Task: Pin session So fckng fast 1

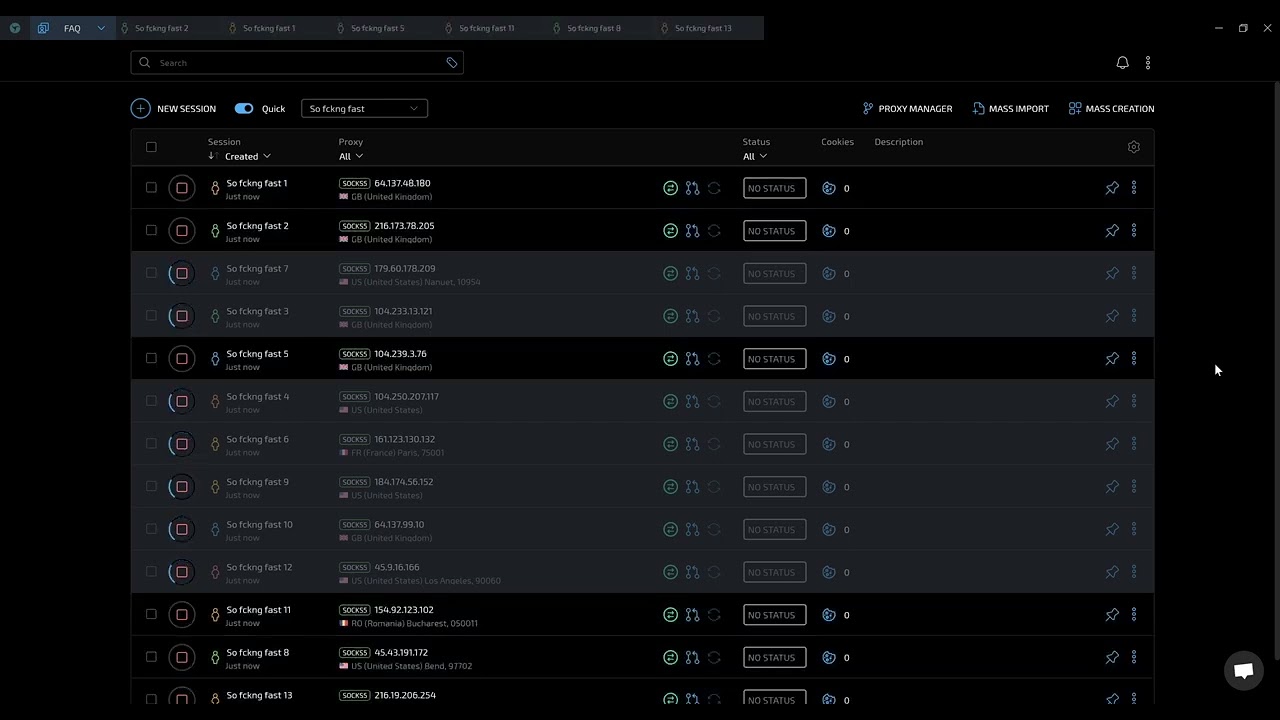Action: coord(1112,188)
